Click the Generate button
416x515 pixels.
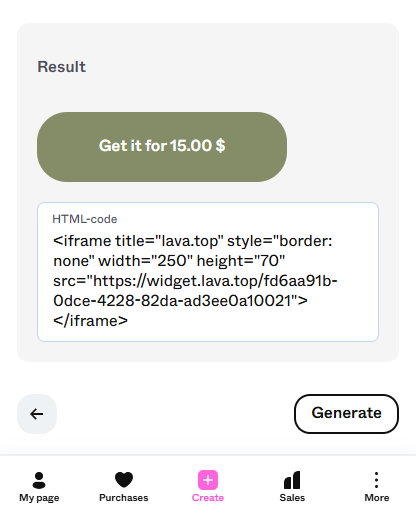(346, 414)
